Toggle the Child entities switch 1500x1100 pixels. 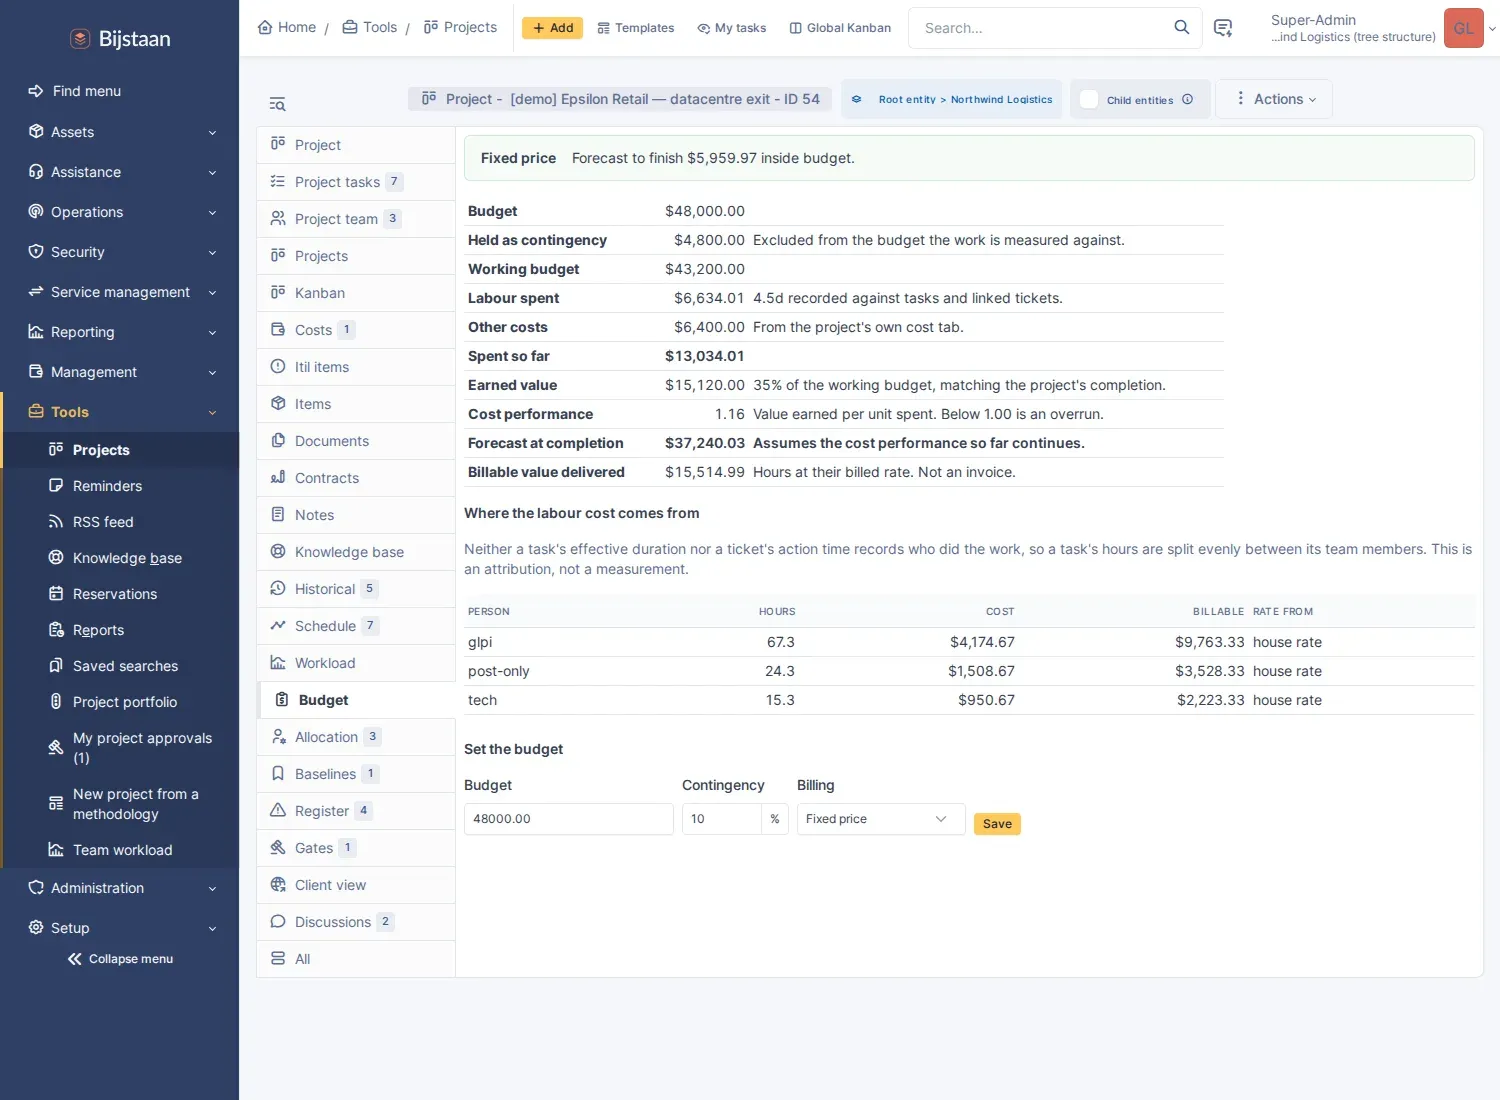coord(1089,99)
